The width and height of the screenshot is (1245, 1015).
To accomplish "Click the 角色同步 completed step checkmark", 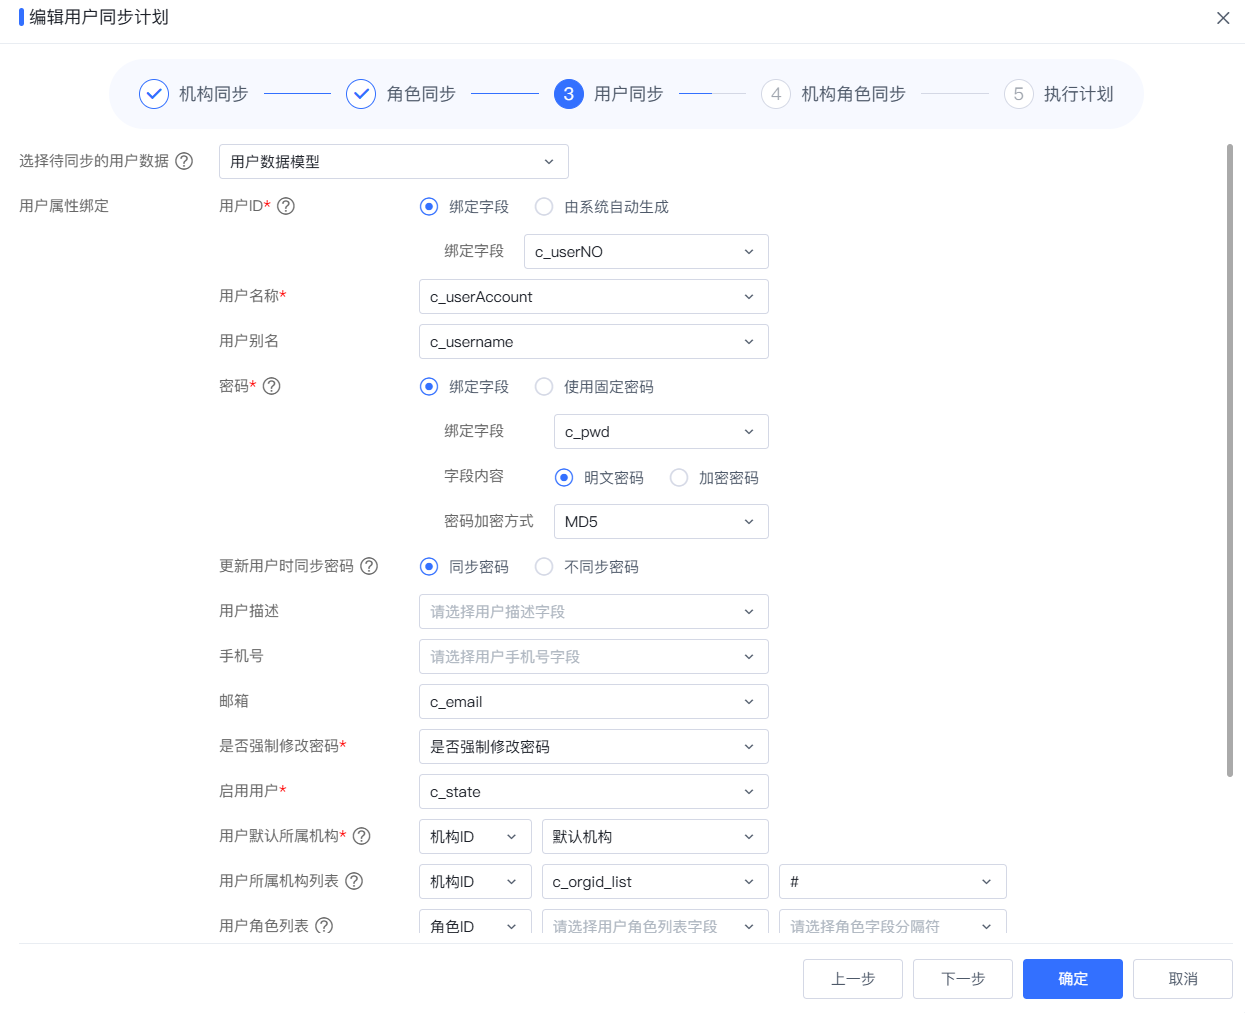I will [361, 94].
